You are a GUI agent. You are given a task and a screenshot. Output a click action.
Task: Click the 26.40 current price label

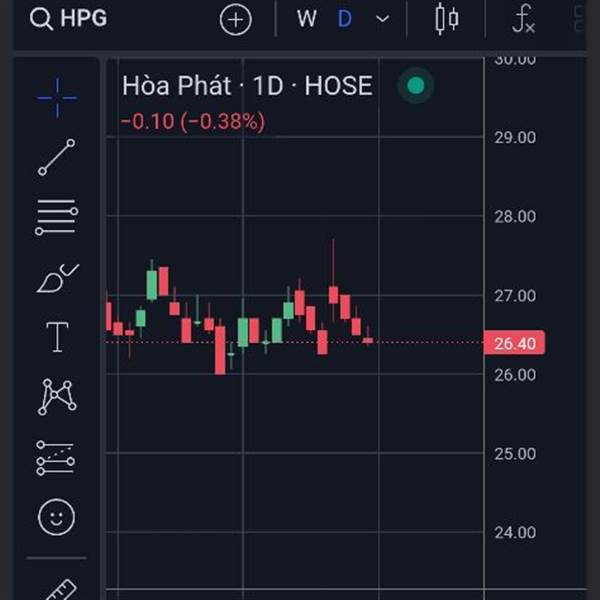tap(514, 343)
